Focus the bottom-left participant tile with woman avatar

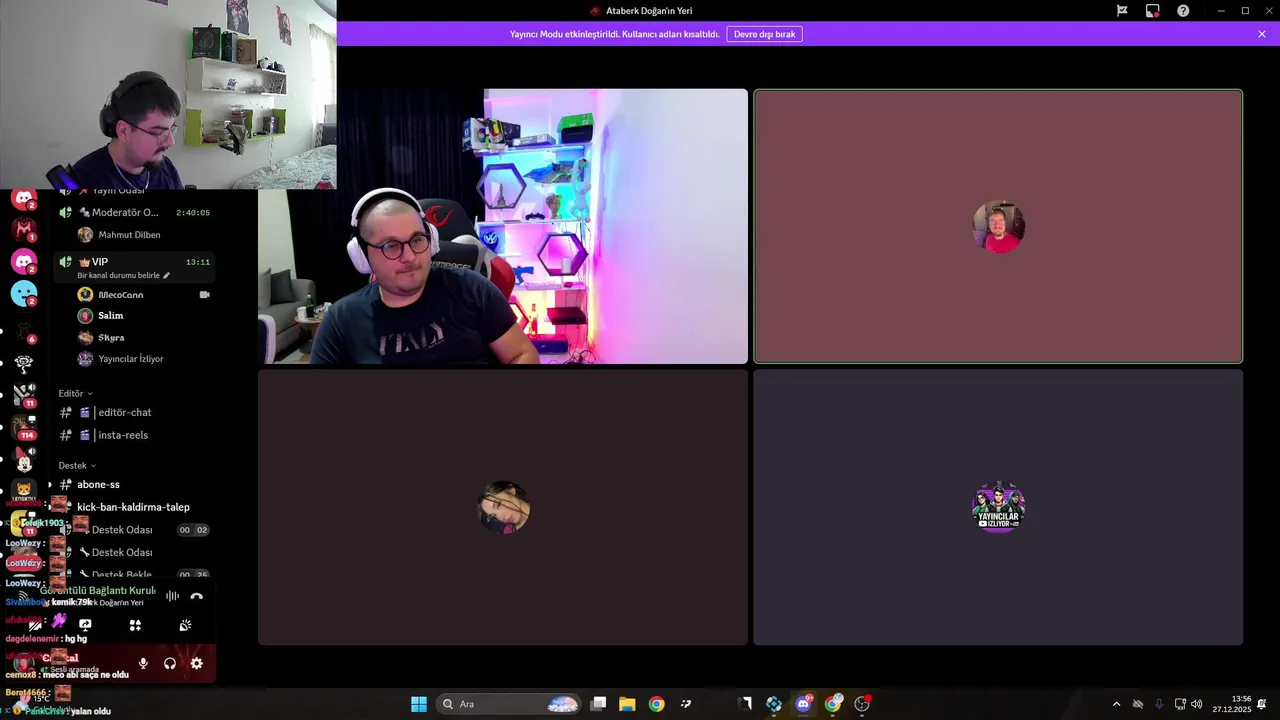pyautogui.click(x=503, y=508)
